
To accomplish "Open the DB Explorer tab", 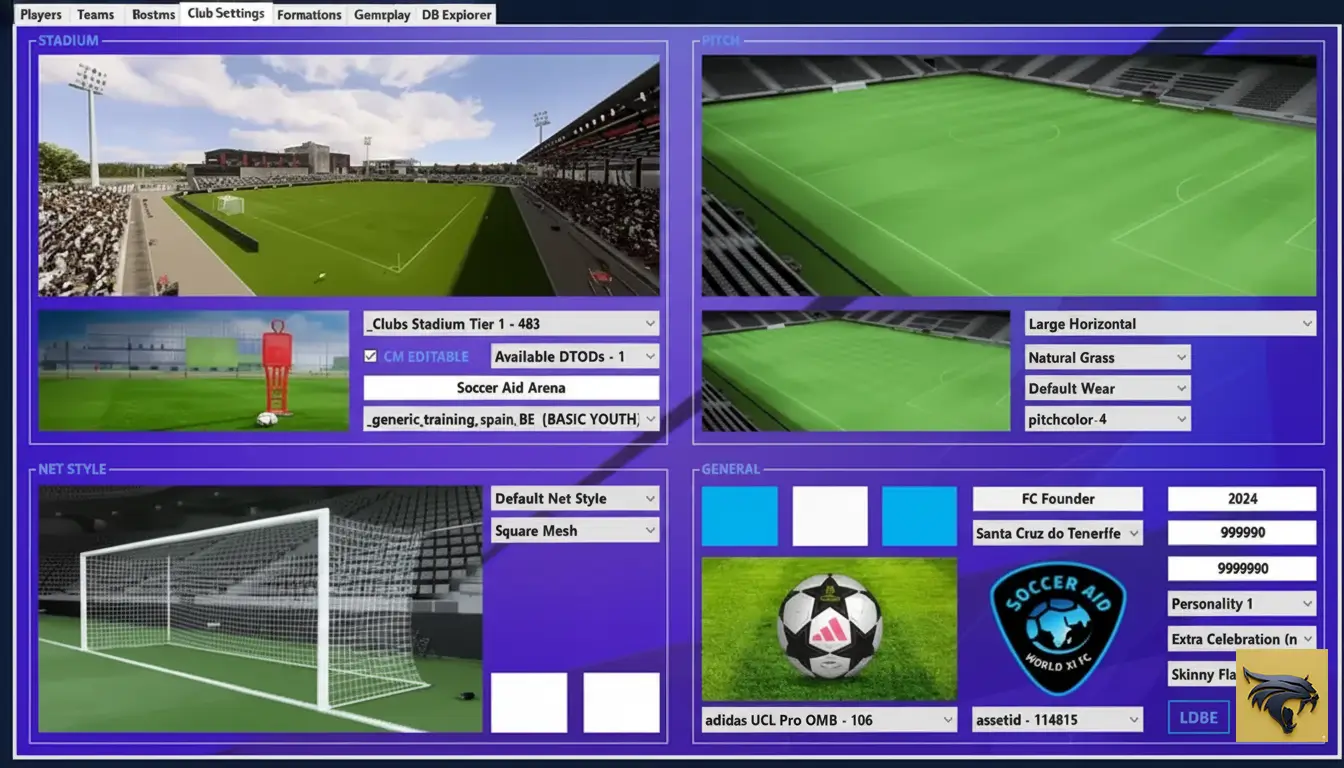I will pyautogui.click(x=456, y=15).
